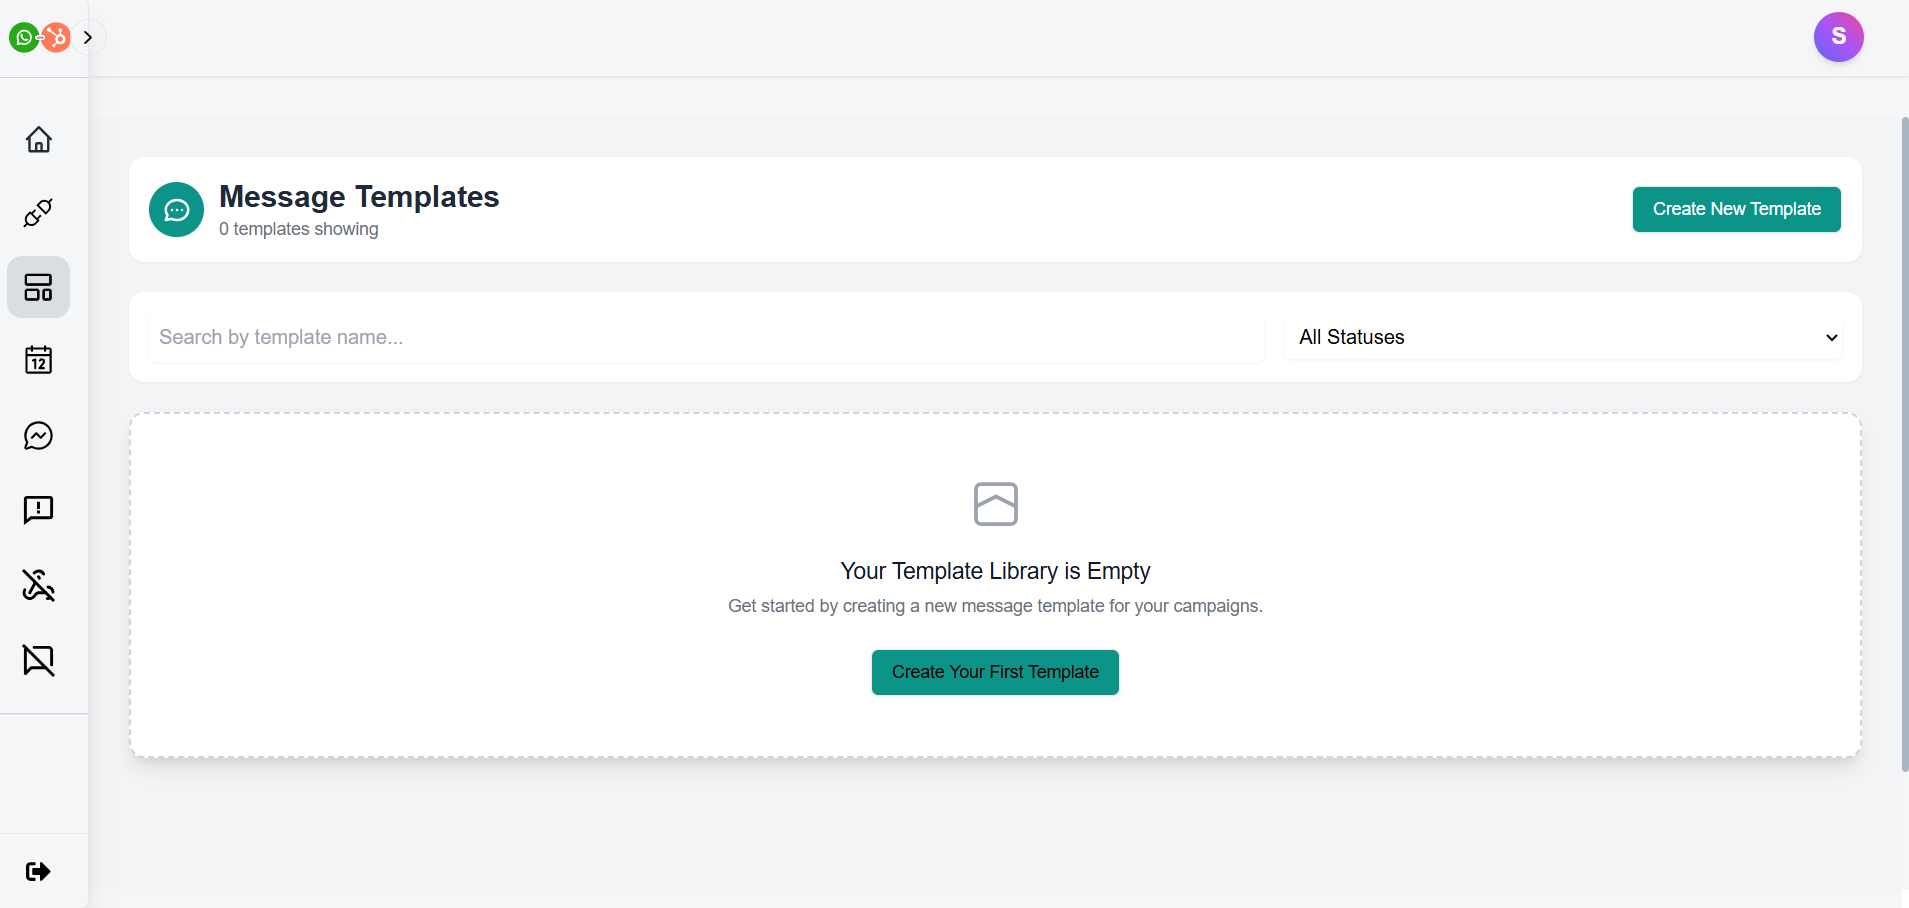Click the Create New Template button
The image size is (1909, 908).
1736,209
